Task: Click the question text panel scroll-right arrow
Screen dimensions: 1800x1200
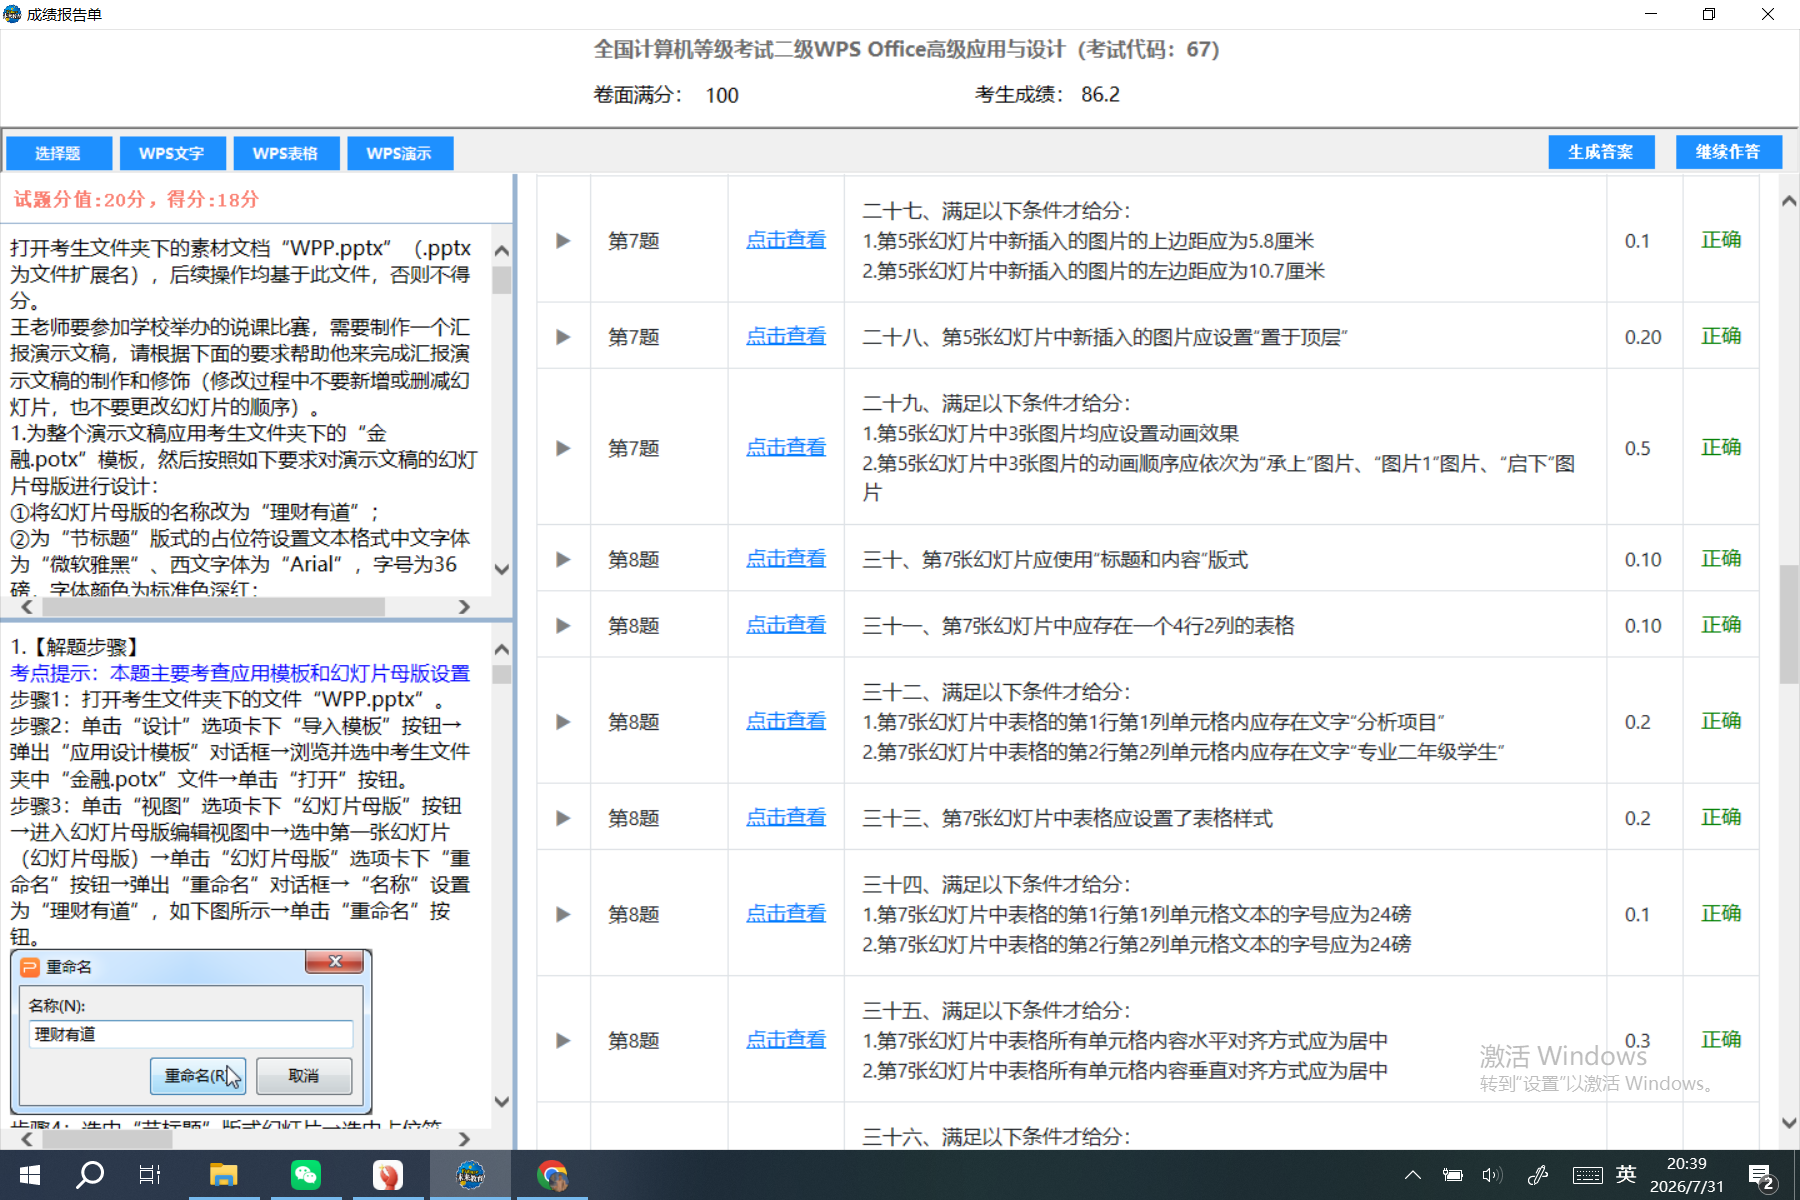Action: coord(464,607)
